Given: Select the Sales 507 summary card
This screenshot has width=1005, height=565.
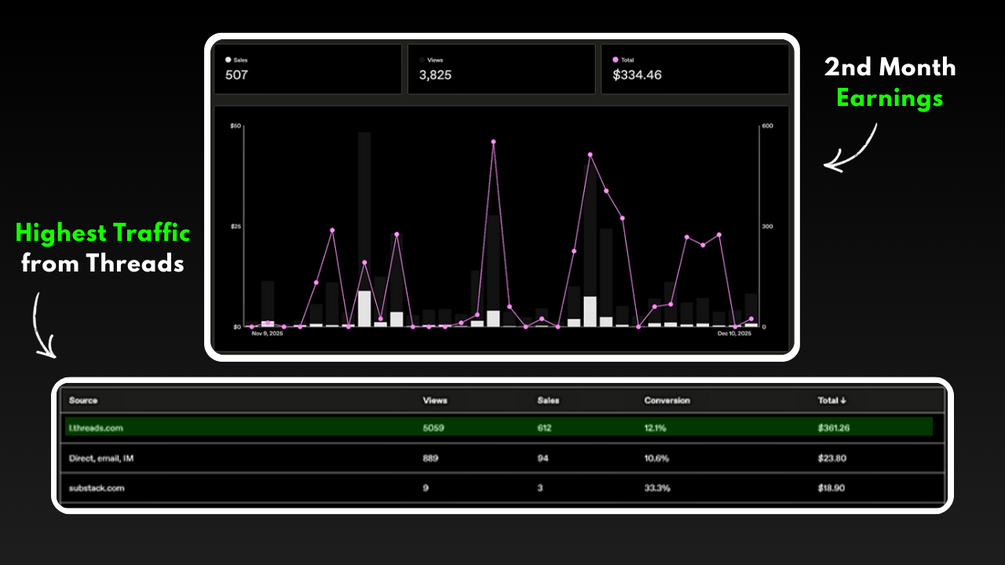Looking at the screenshot, I should 308,69.
